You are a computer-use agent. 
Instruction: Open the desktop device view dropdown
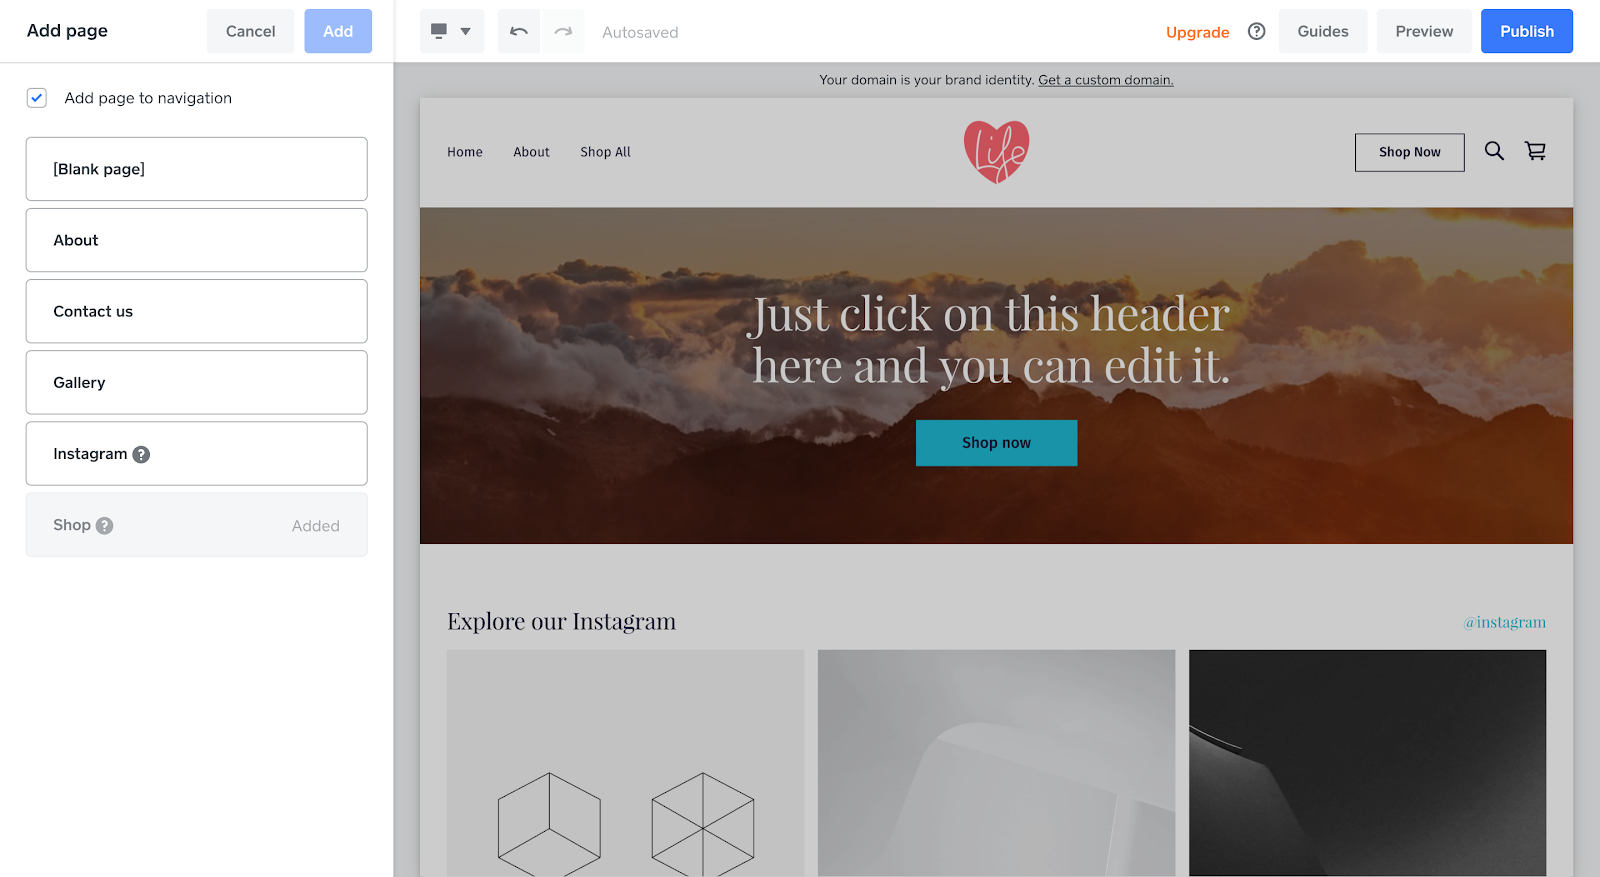[x=452, y=31]
